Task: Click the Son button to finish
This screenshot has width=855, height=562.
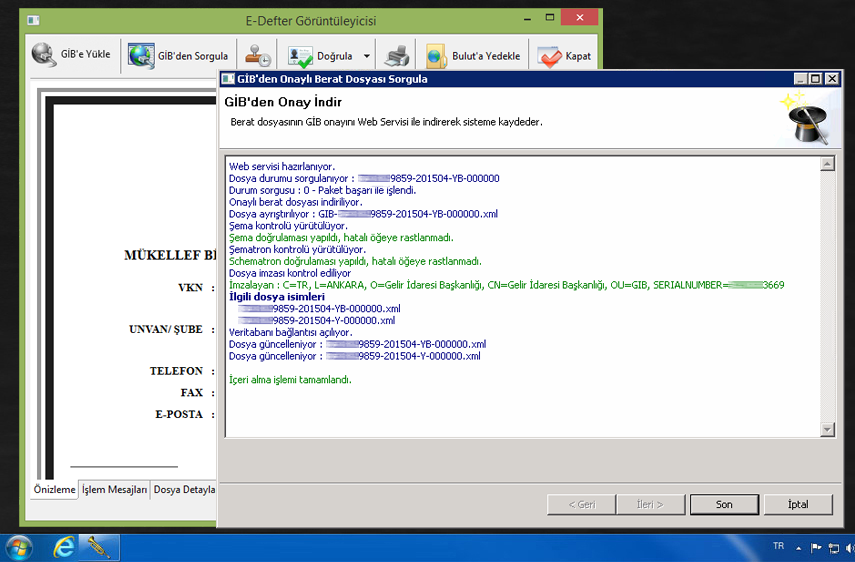Action: pyautogui.click(x=724, y=504)
